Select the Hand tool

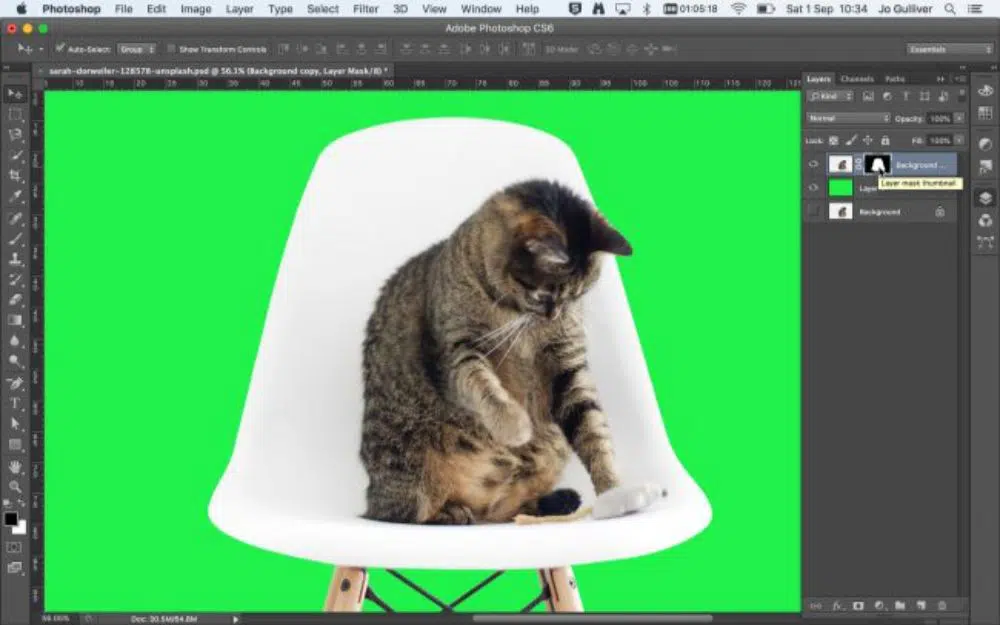(x=15, y=466)
